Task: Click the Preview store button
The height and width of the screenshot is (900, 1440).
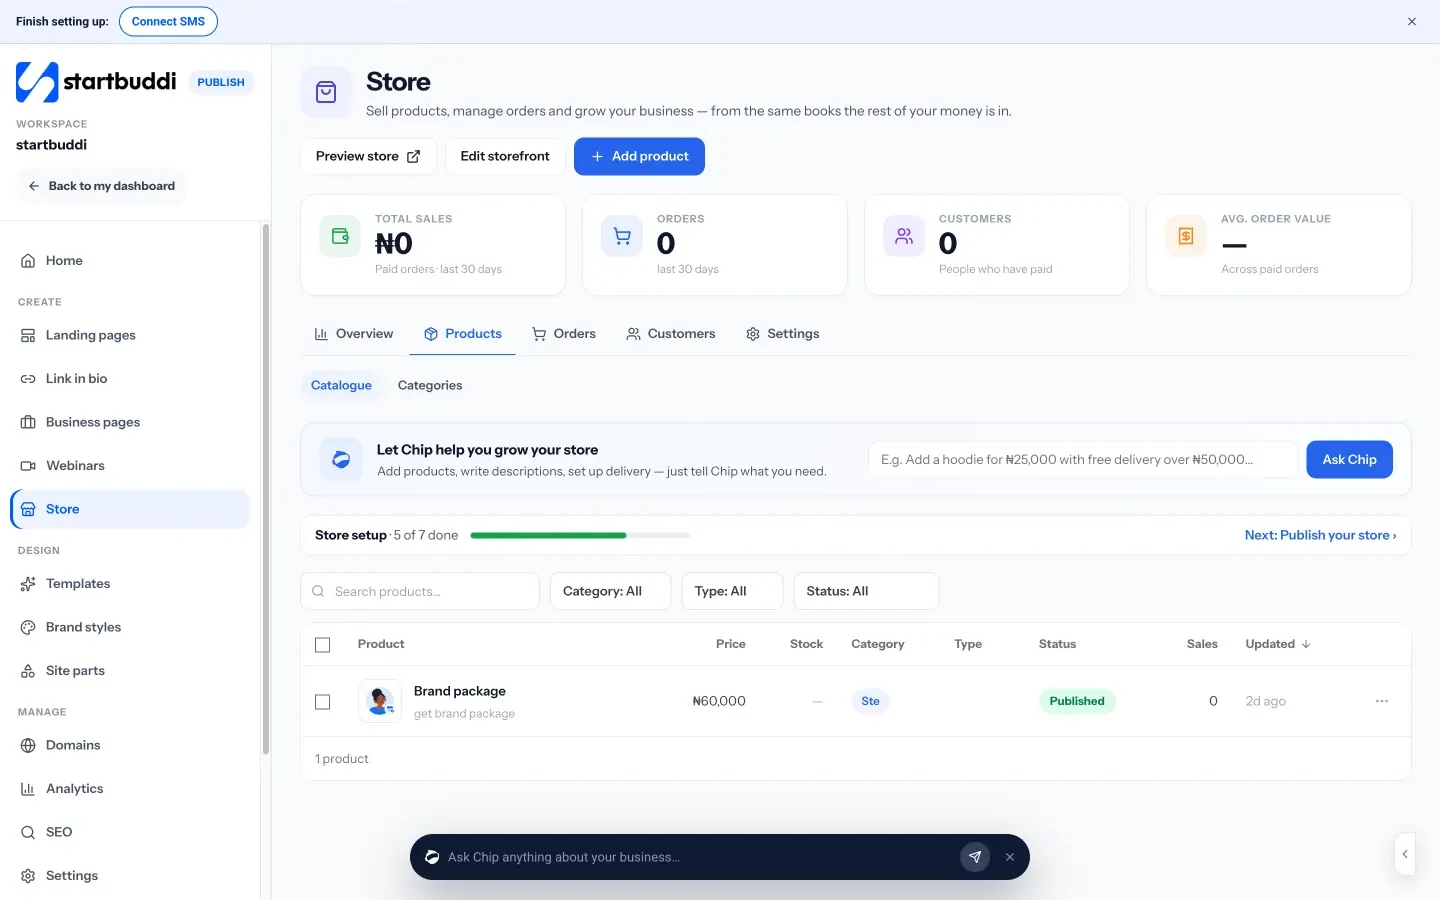Action: [x=368, y=156]
